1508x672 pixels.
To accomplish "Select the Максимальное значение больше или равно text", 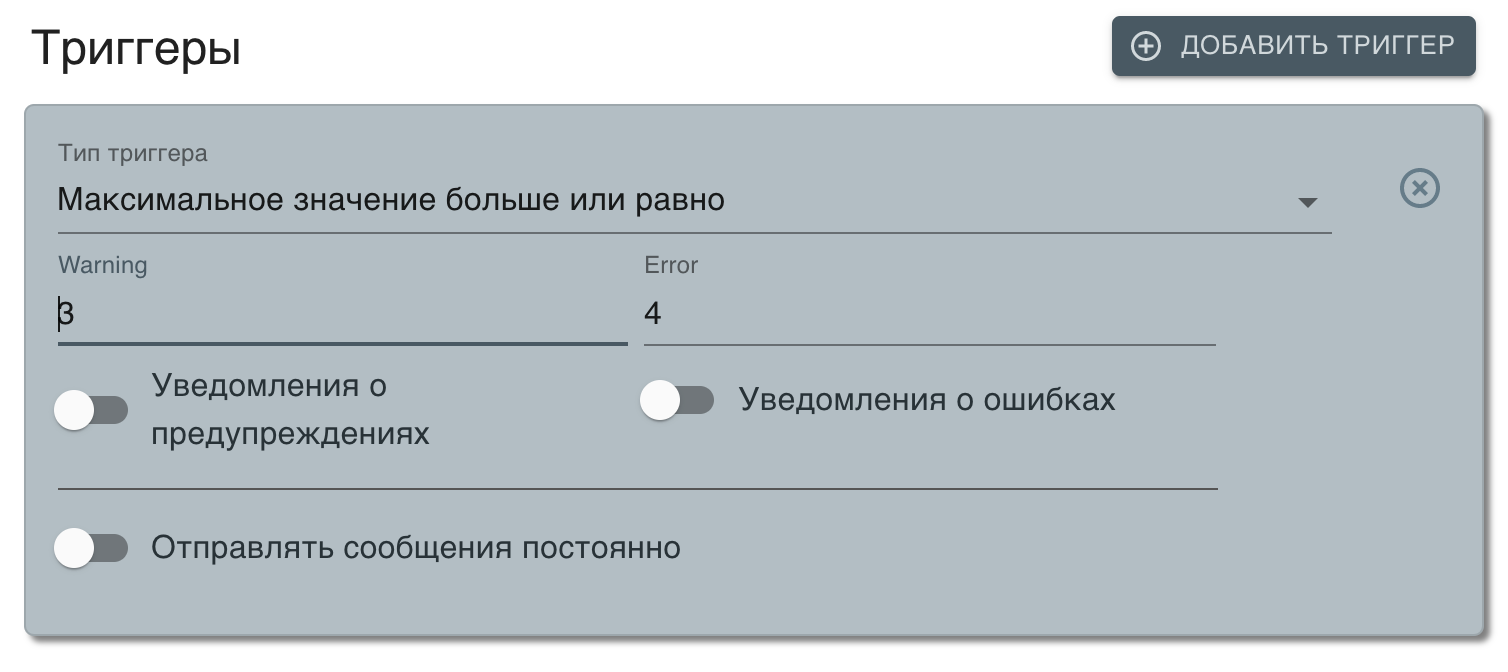I will 391,201.
